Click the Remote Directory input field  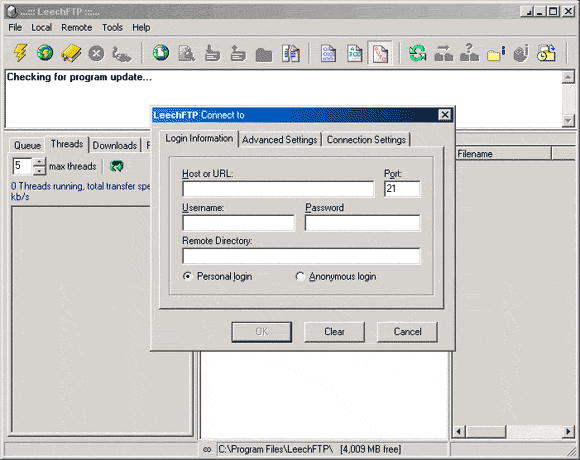pos(301,256)
